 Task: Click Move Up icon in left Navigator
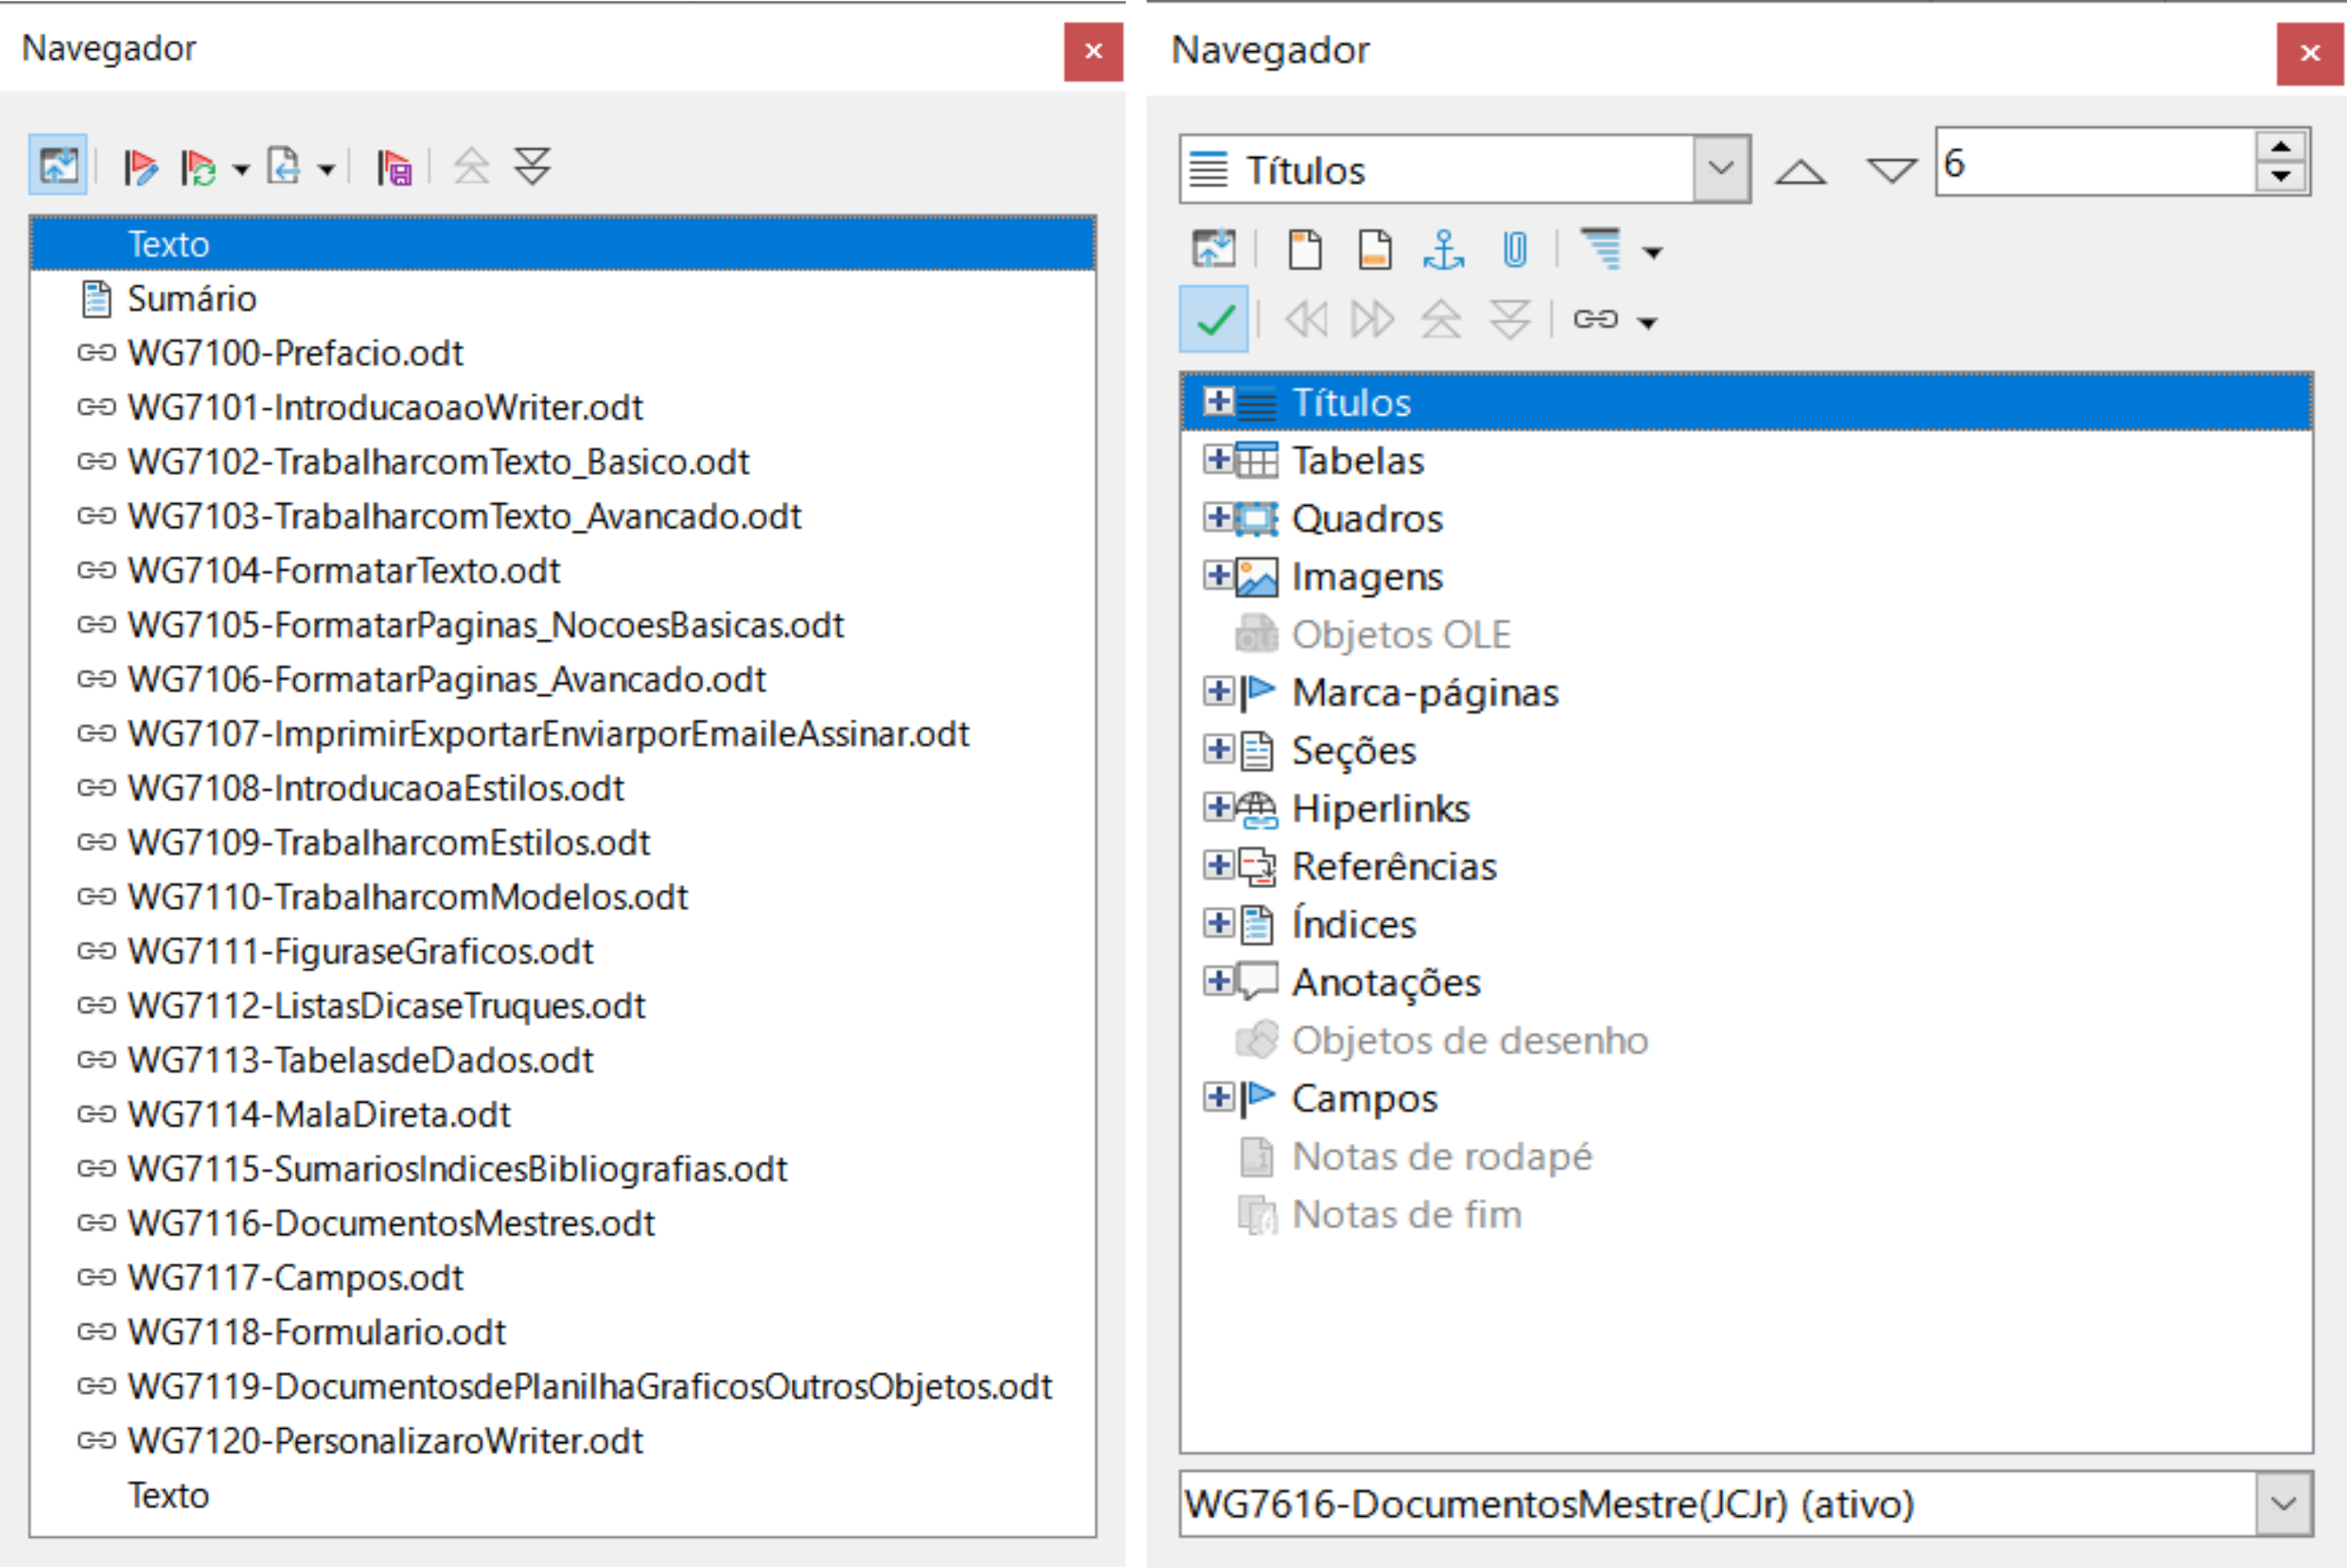coord(472,166)
